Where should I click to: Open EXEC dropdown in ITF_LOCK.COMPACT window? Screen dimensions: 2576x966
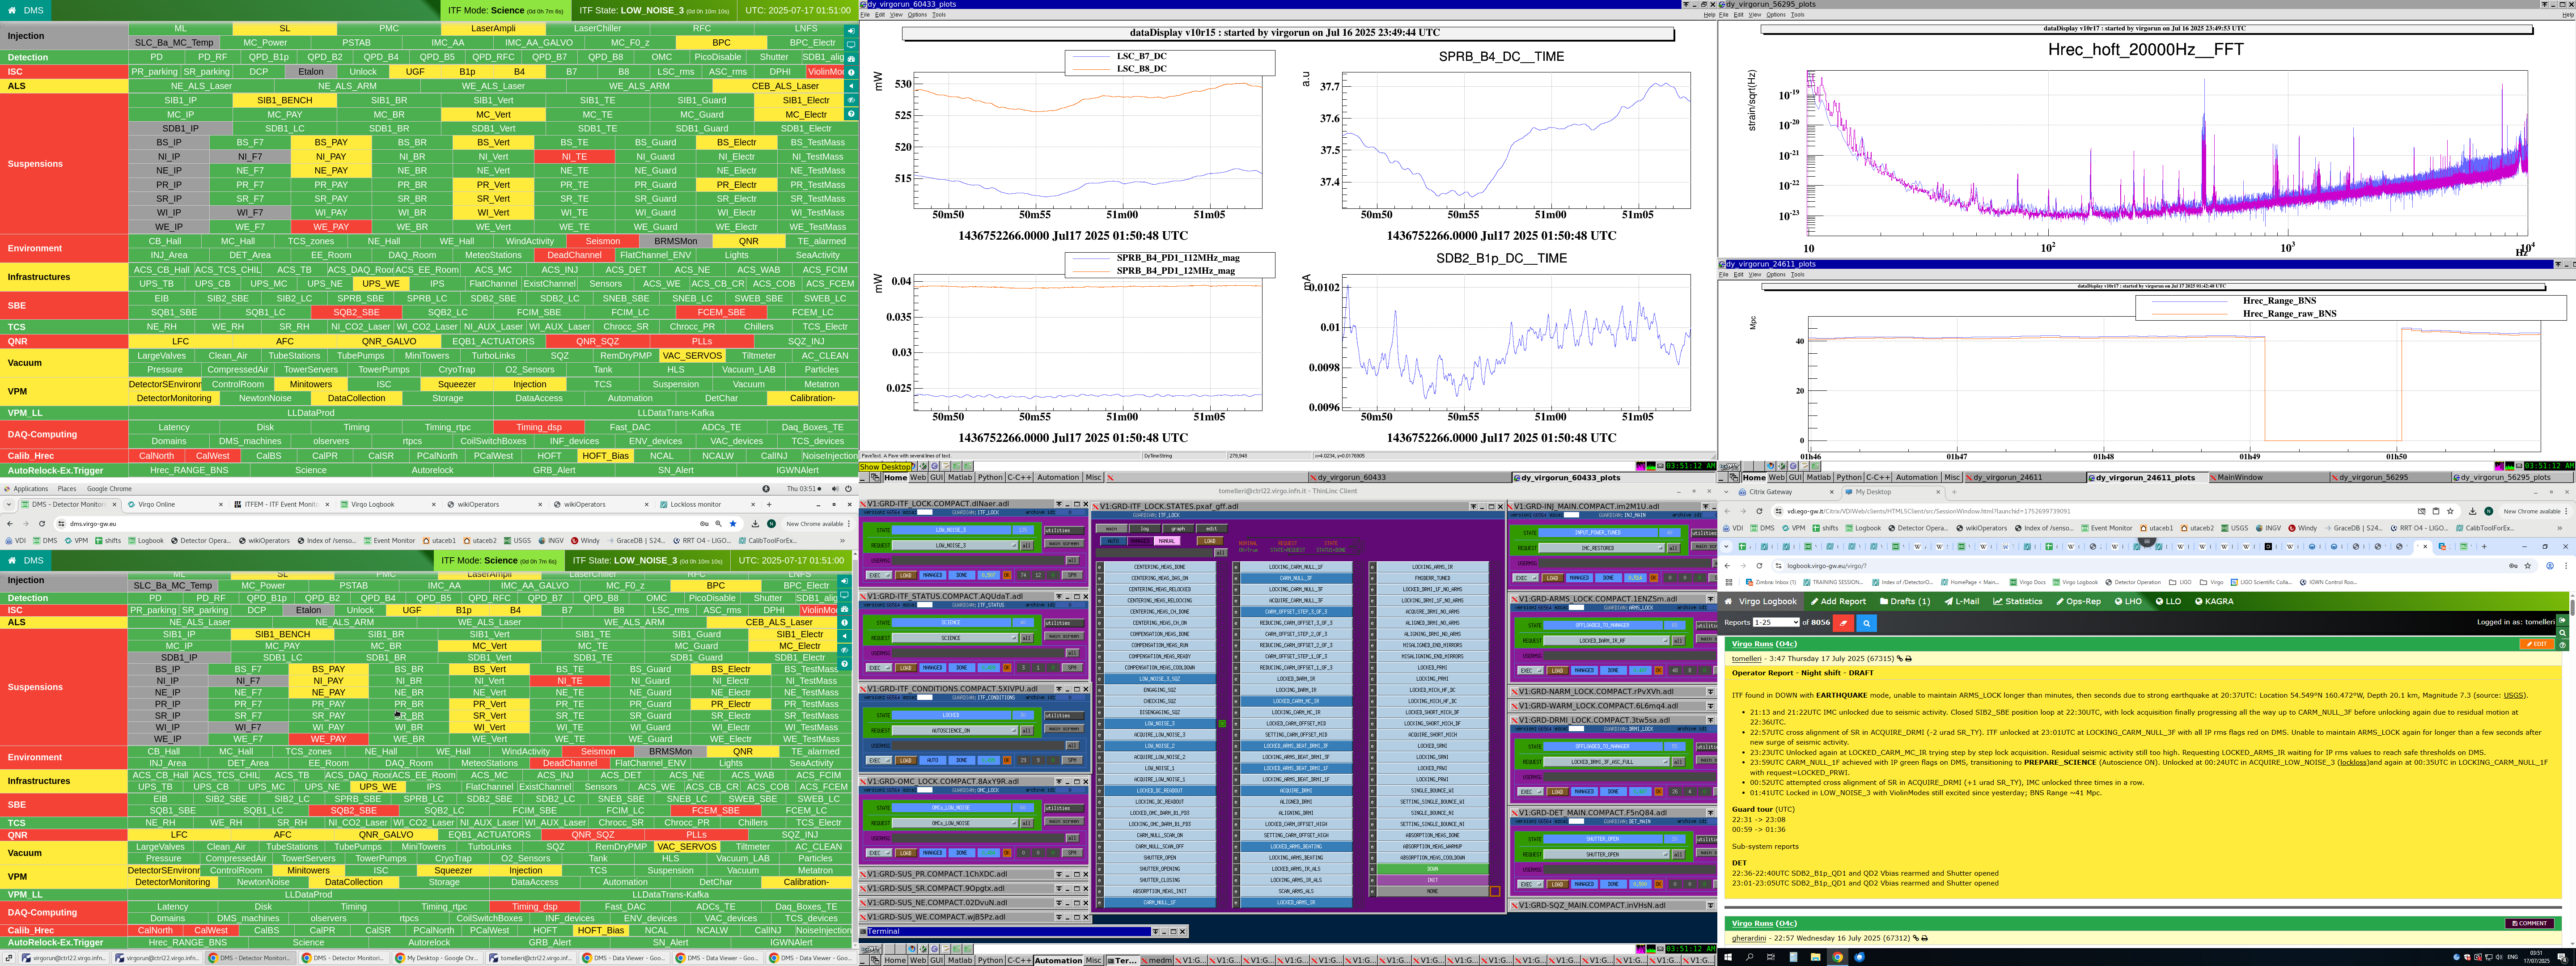coord(878,576)
